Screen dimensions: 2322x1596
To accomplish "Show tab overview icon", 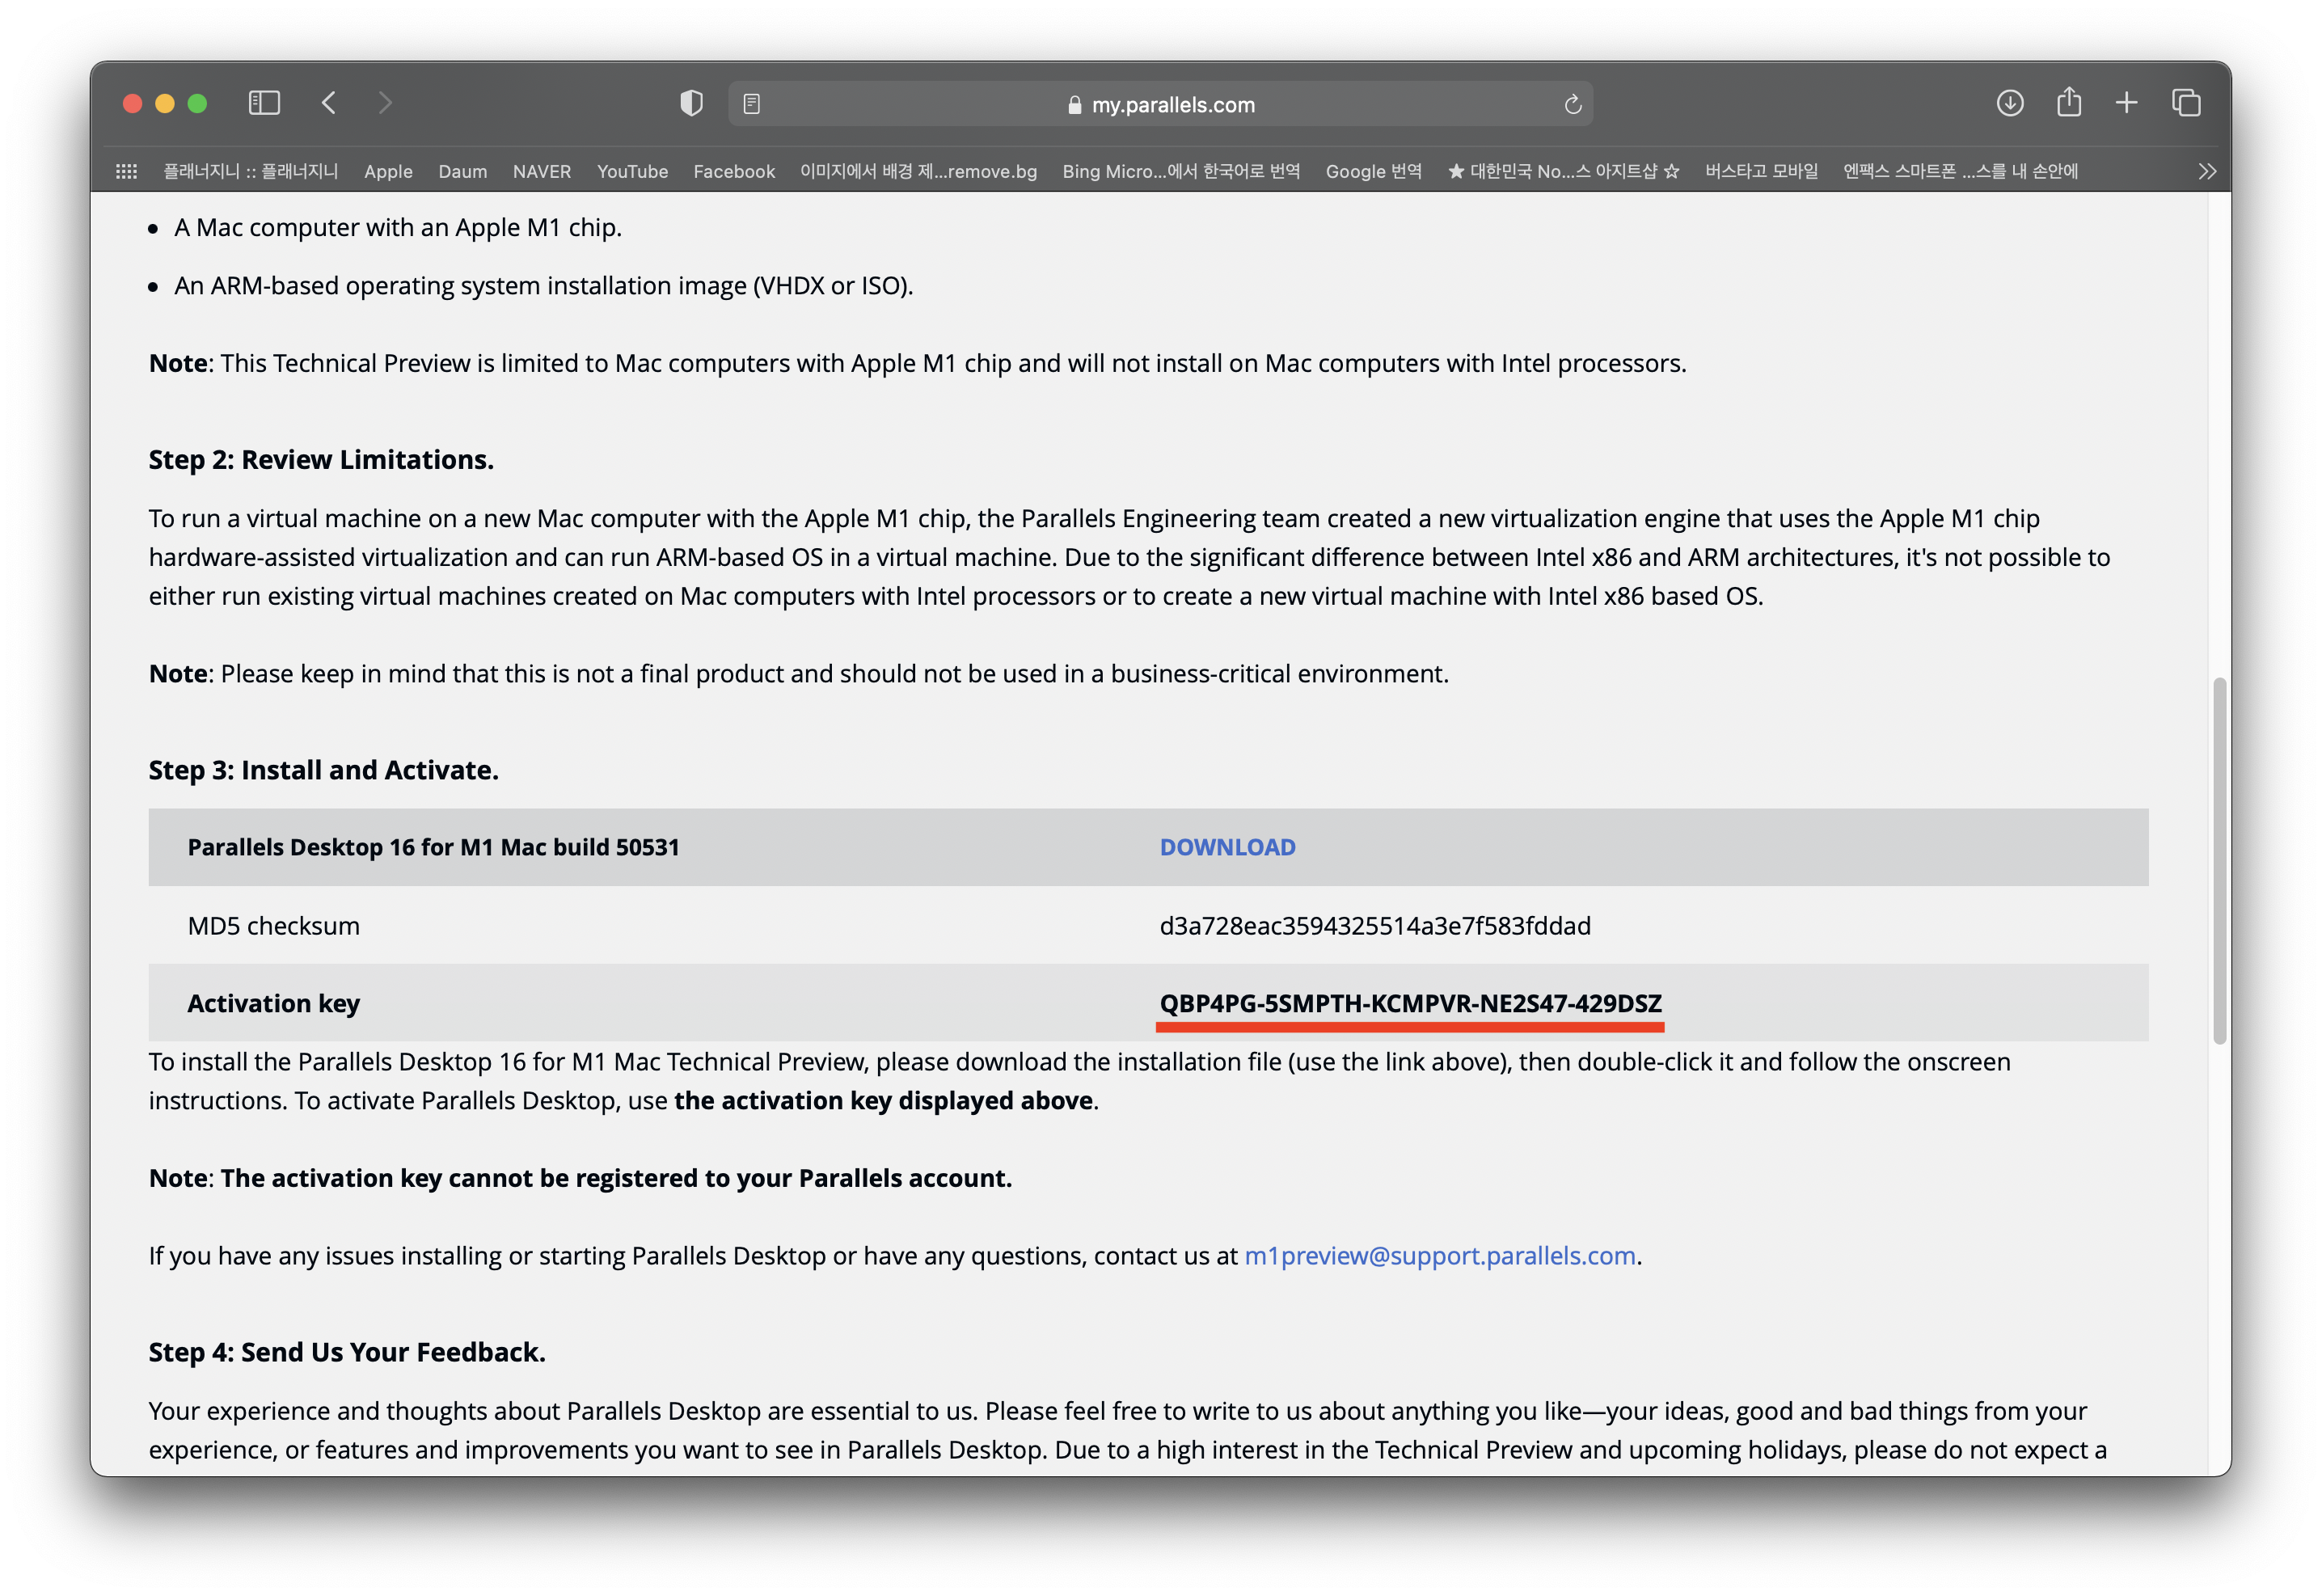I will (x=2186, y=103).
